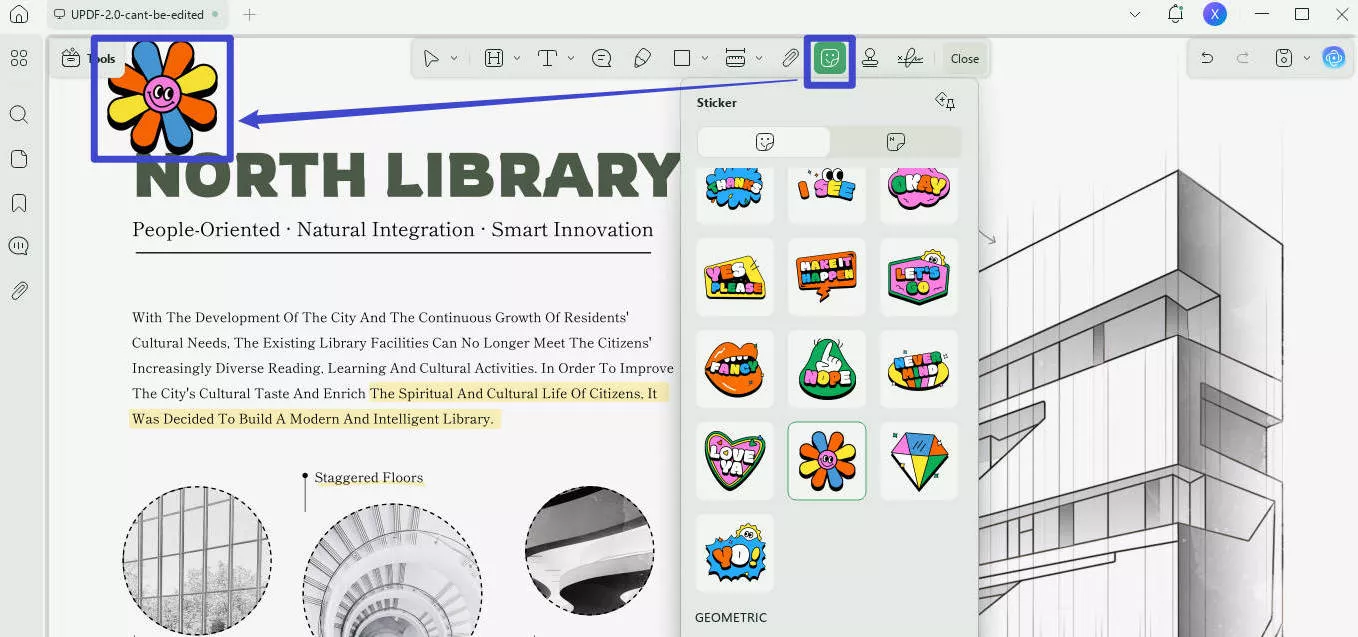Open the Signature tool

(910, 58)
